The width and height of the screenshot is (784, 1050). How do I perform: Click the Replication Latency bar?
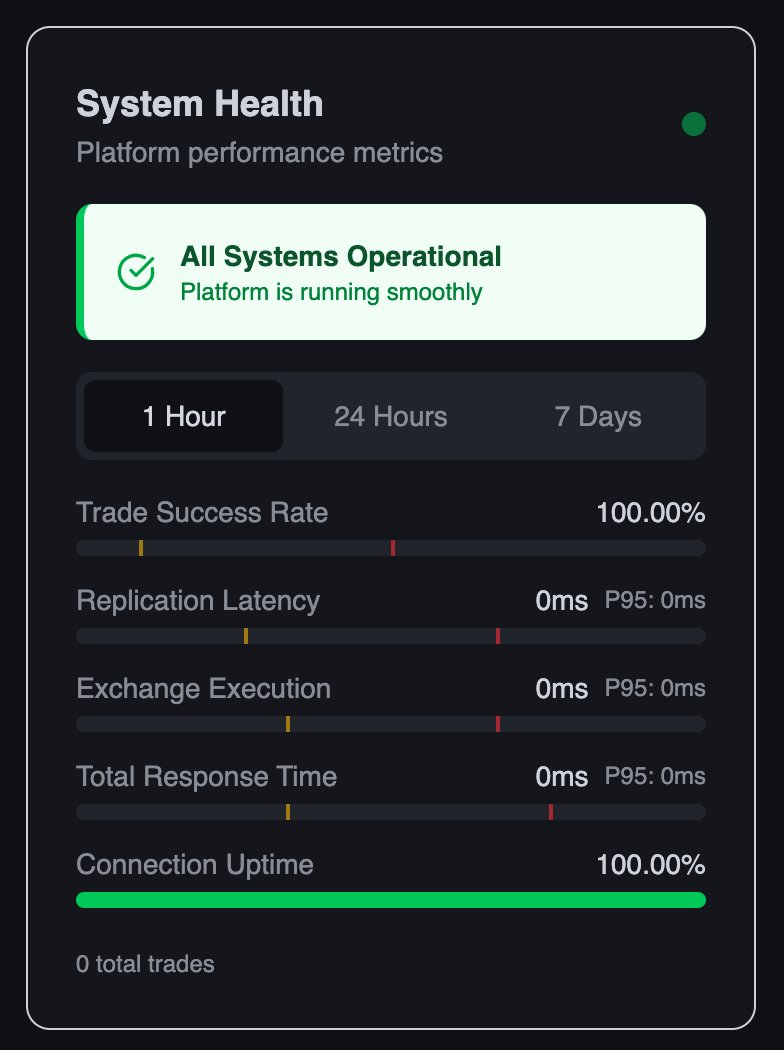pos(391,636)
